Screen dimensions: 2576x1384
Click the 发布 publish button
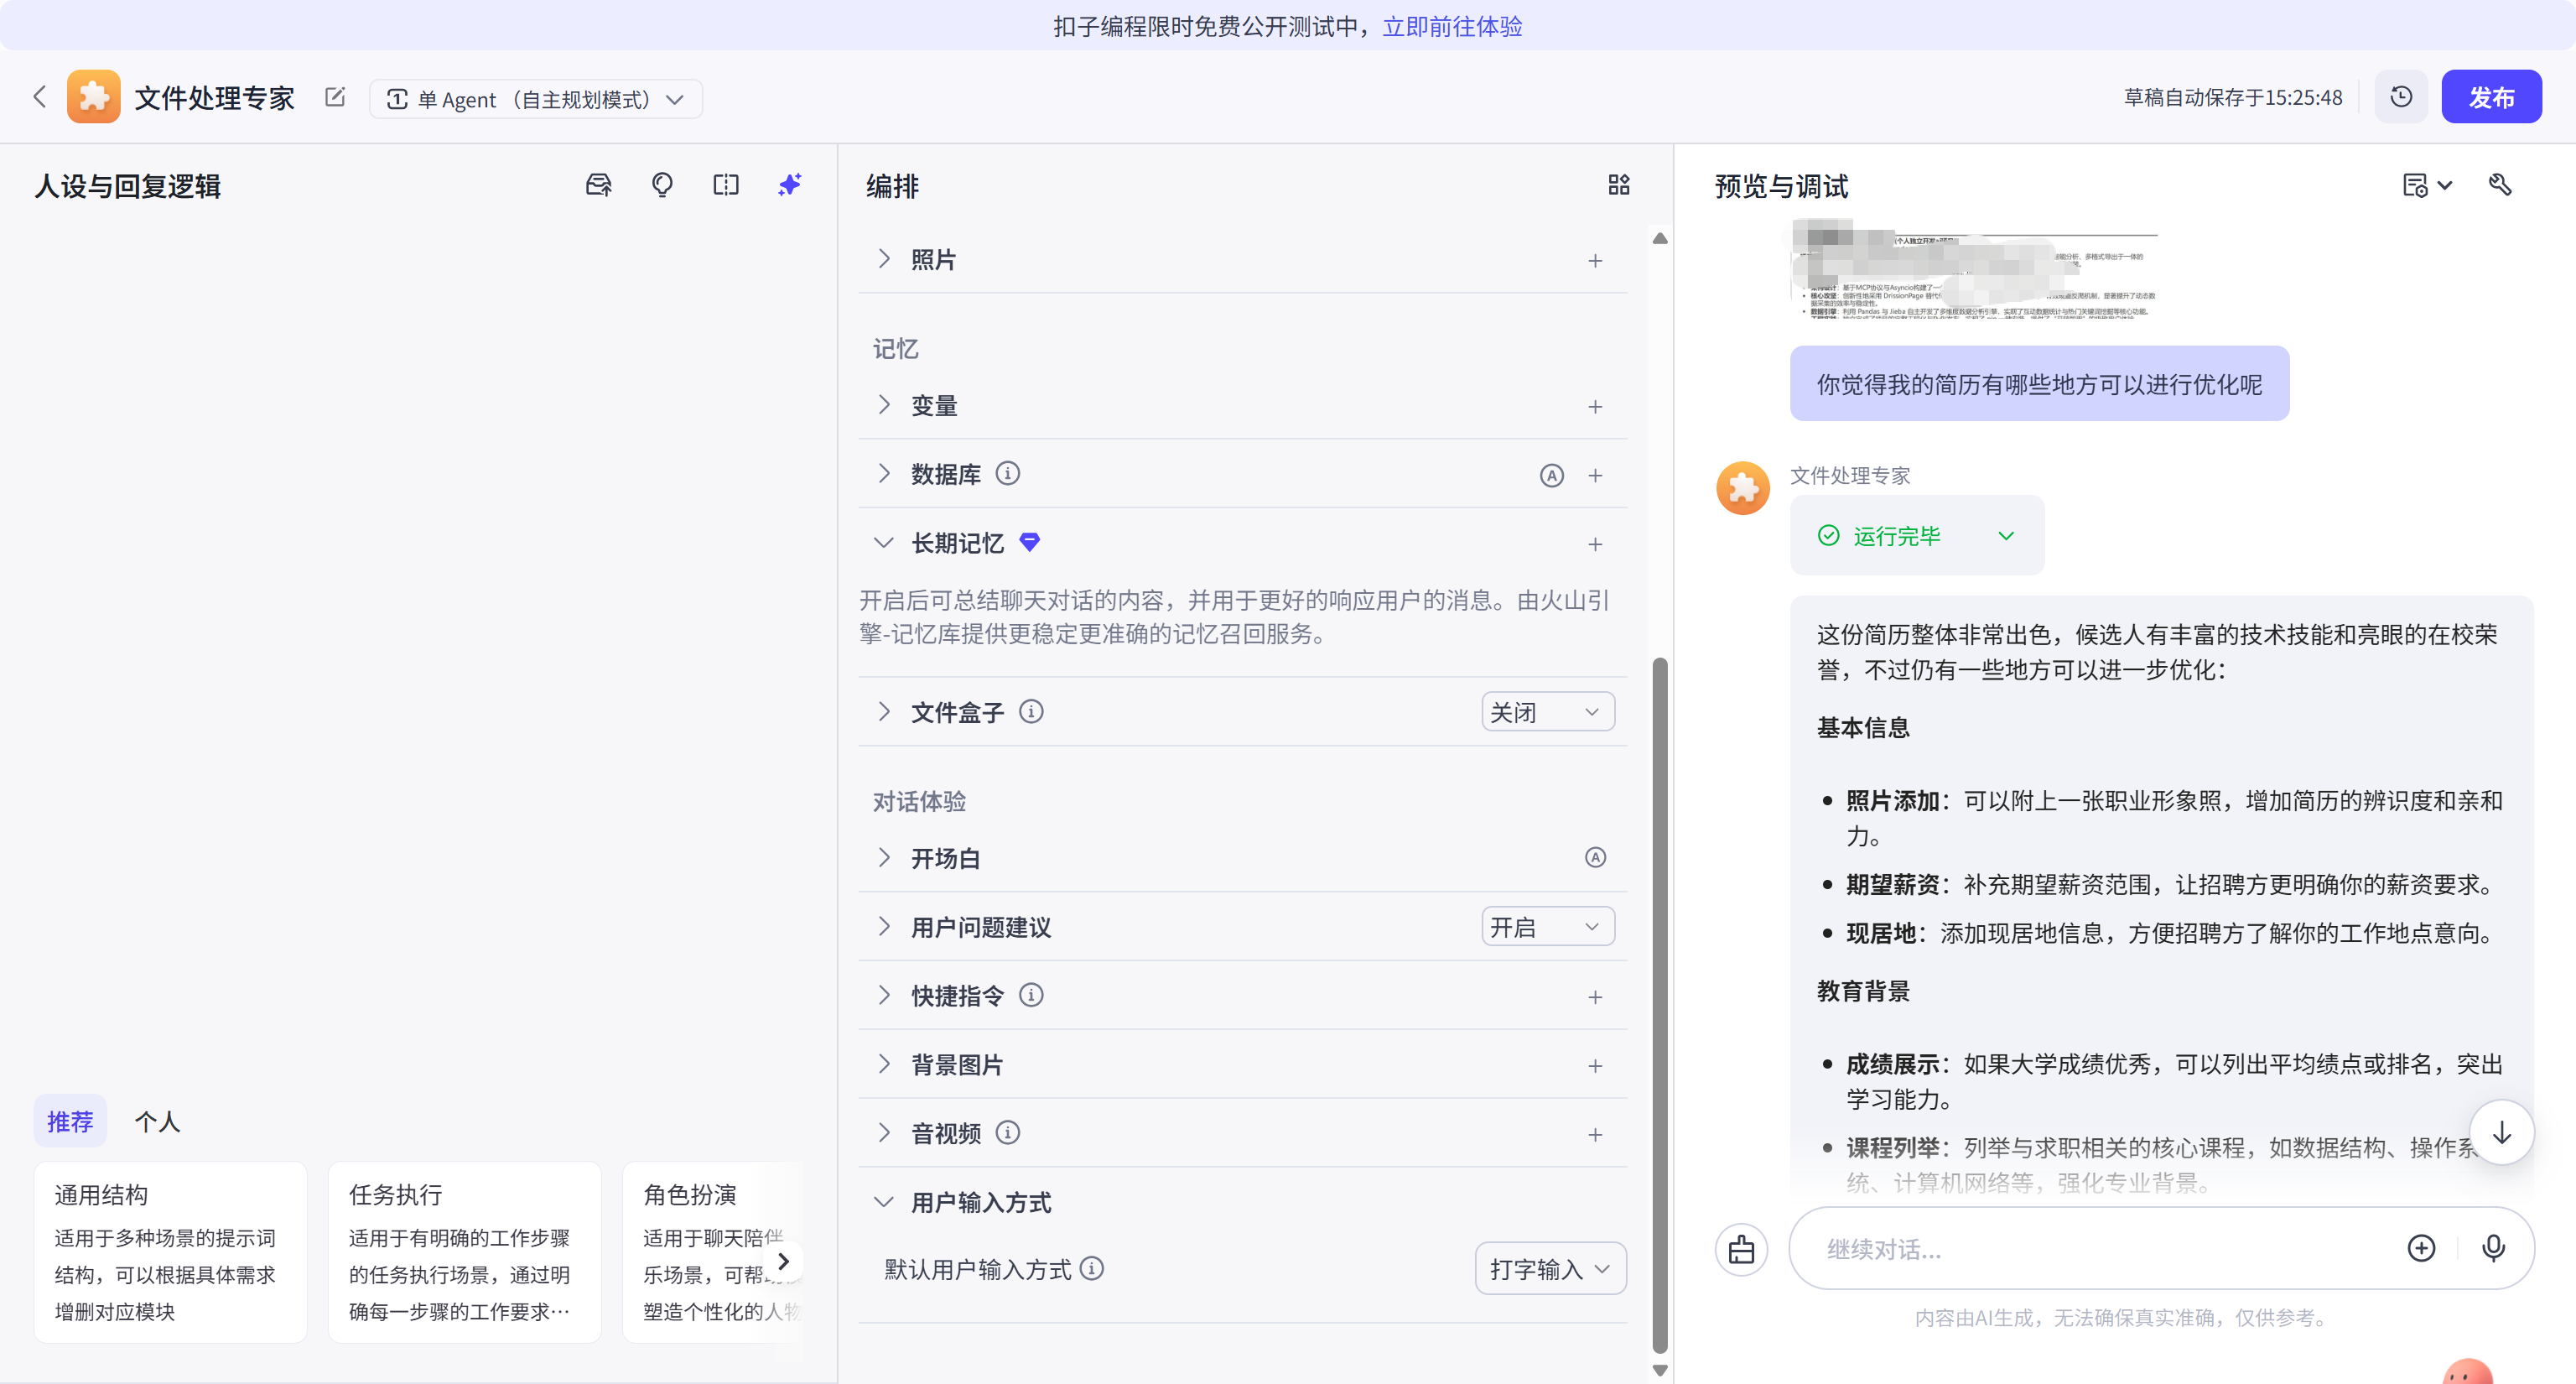2490,97
